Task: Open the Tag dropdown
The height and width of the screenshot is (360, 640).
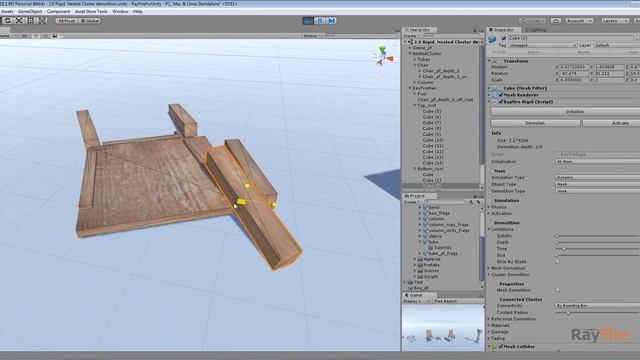Action: (x=542, y=45)
